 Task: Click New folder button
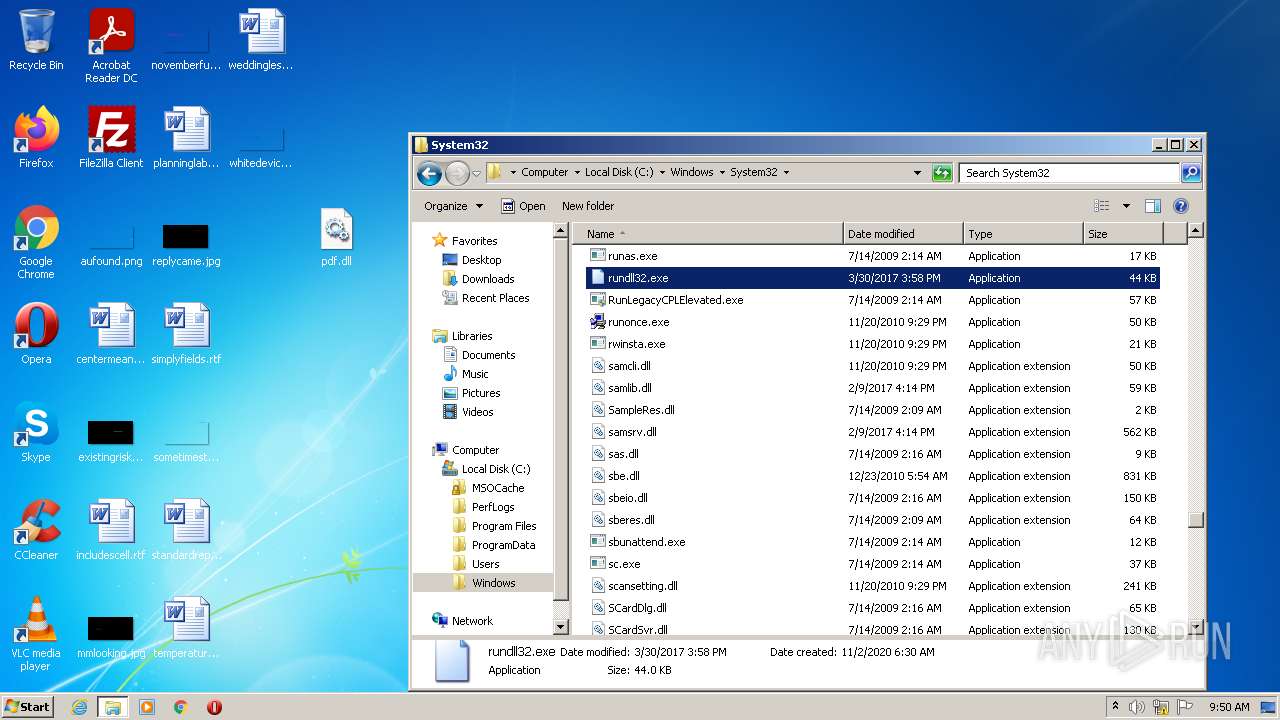(x=588, y=206)
